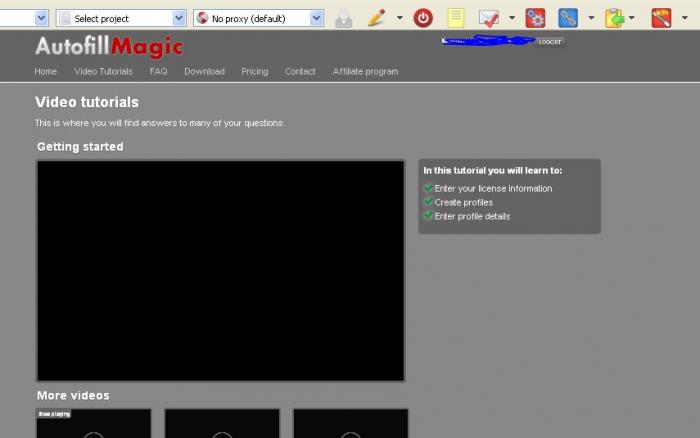This screenshot has height=438, width=700.
Task: Click the "Create profiles" text
Action: point(464,202)
